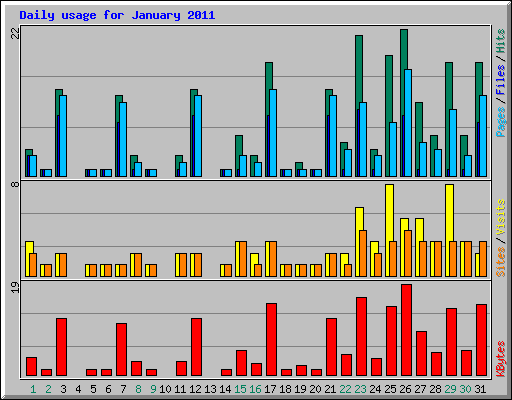Select the red KBytes bar for day 23
Viewport: 512px width, 400px height.
point(361,337)
